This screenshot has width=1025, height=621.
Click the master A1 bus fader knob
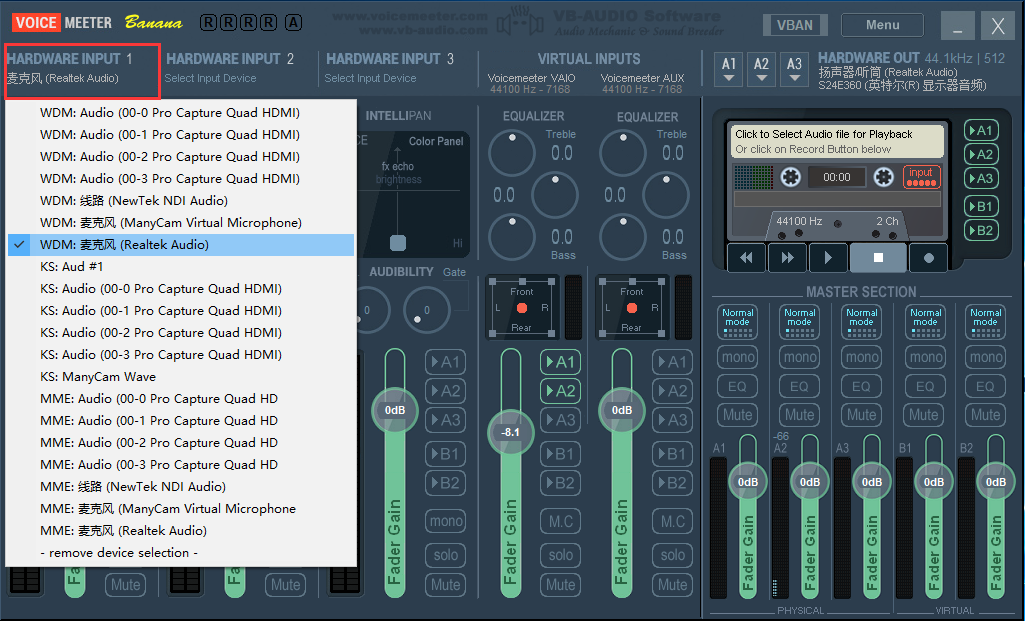pos(748,482)
